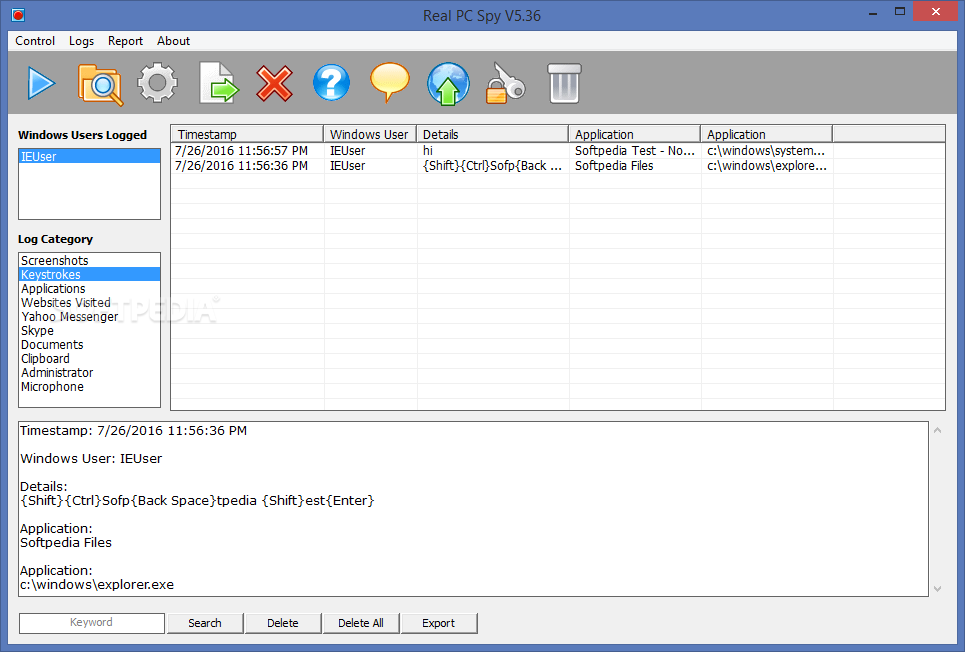The width and height of the screenshot is (965, 652).
Task: Select Clipboard log category
Action: coord(89,359)
